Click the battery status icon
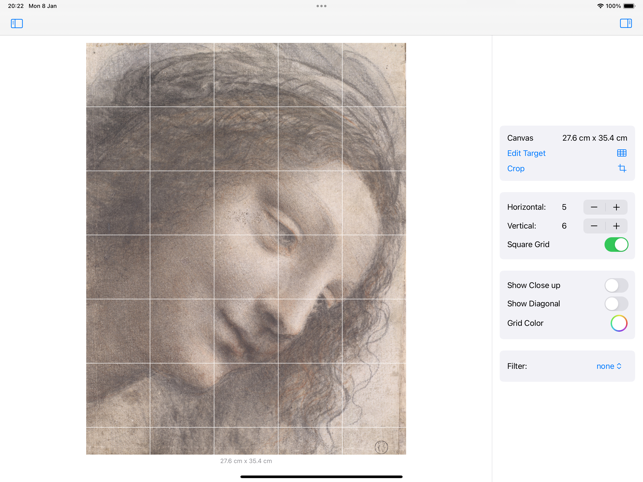The image size is (643, 482). coord(629,6)
